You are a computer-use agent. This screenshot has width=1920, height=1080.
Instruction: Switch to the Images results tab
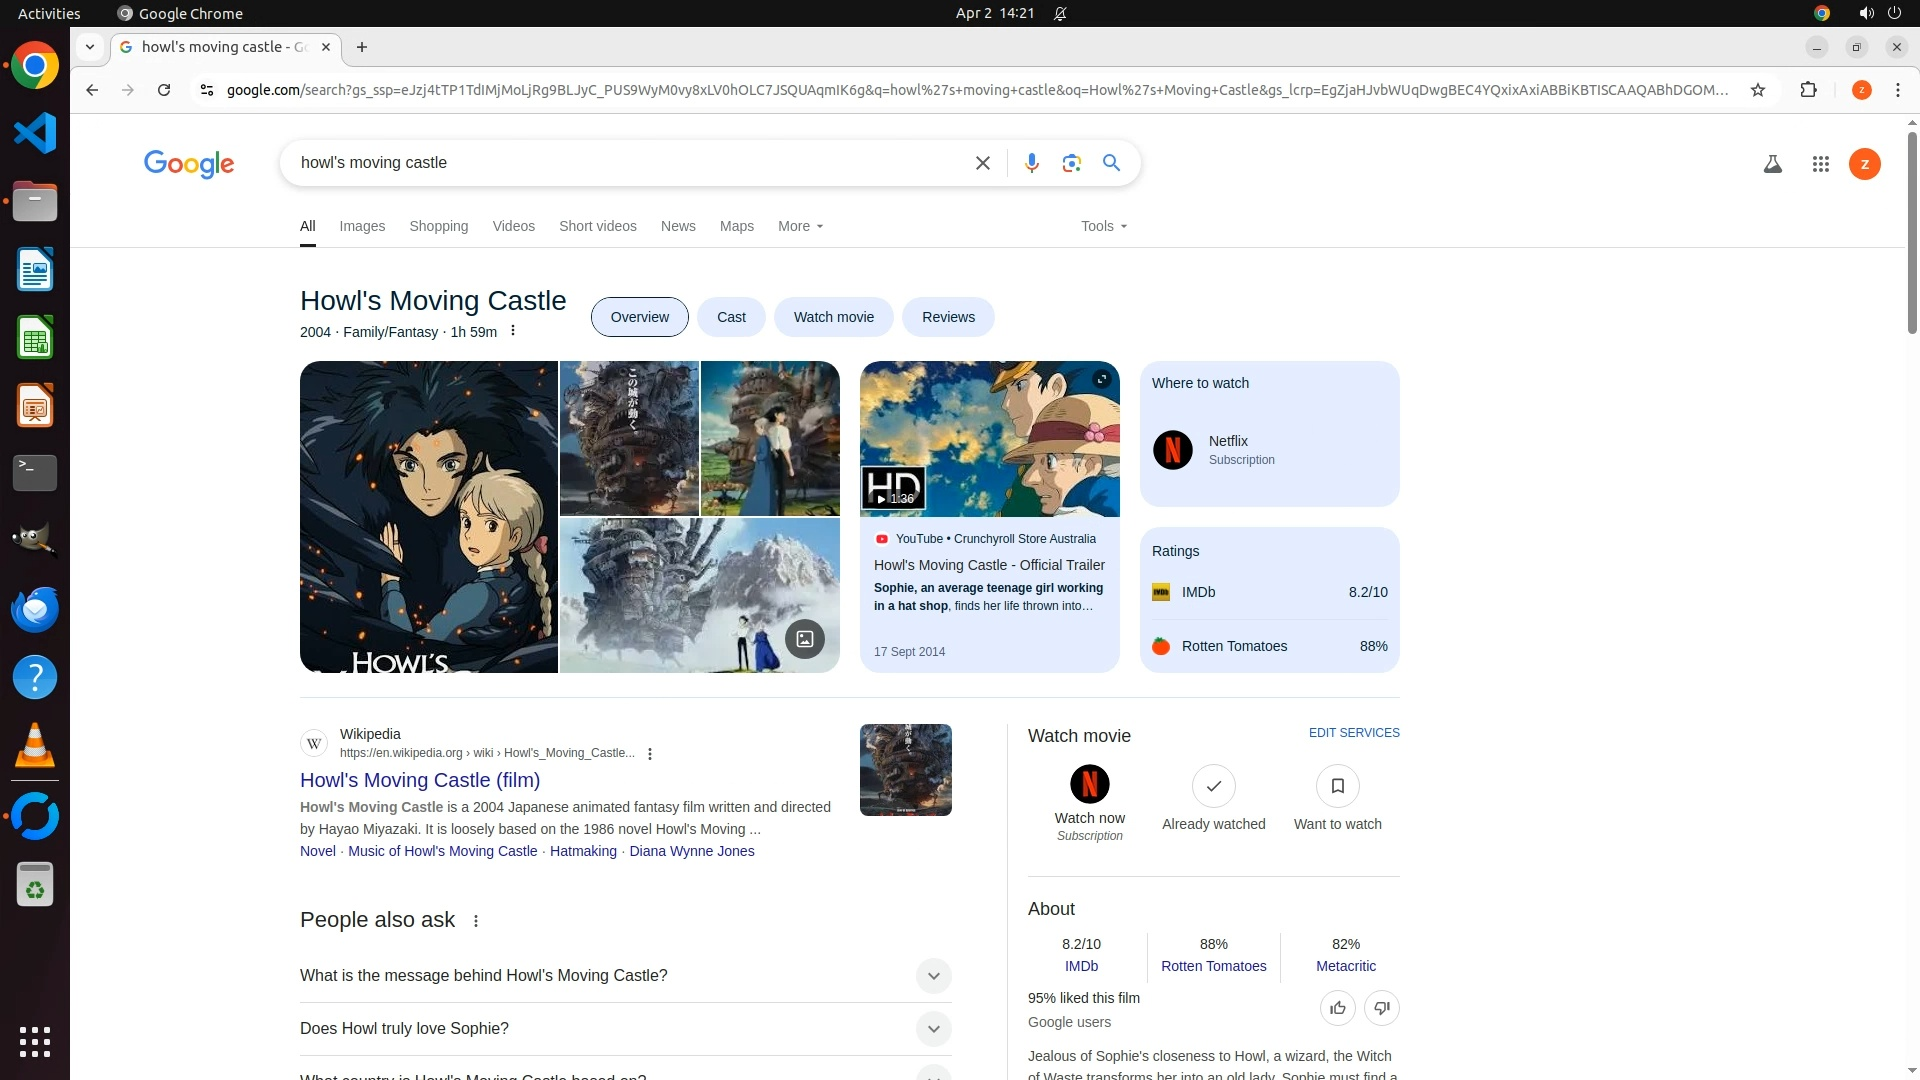(362, 226)
